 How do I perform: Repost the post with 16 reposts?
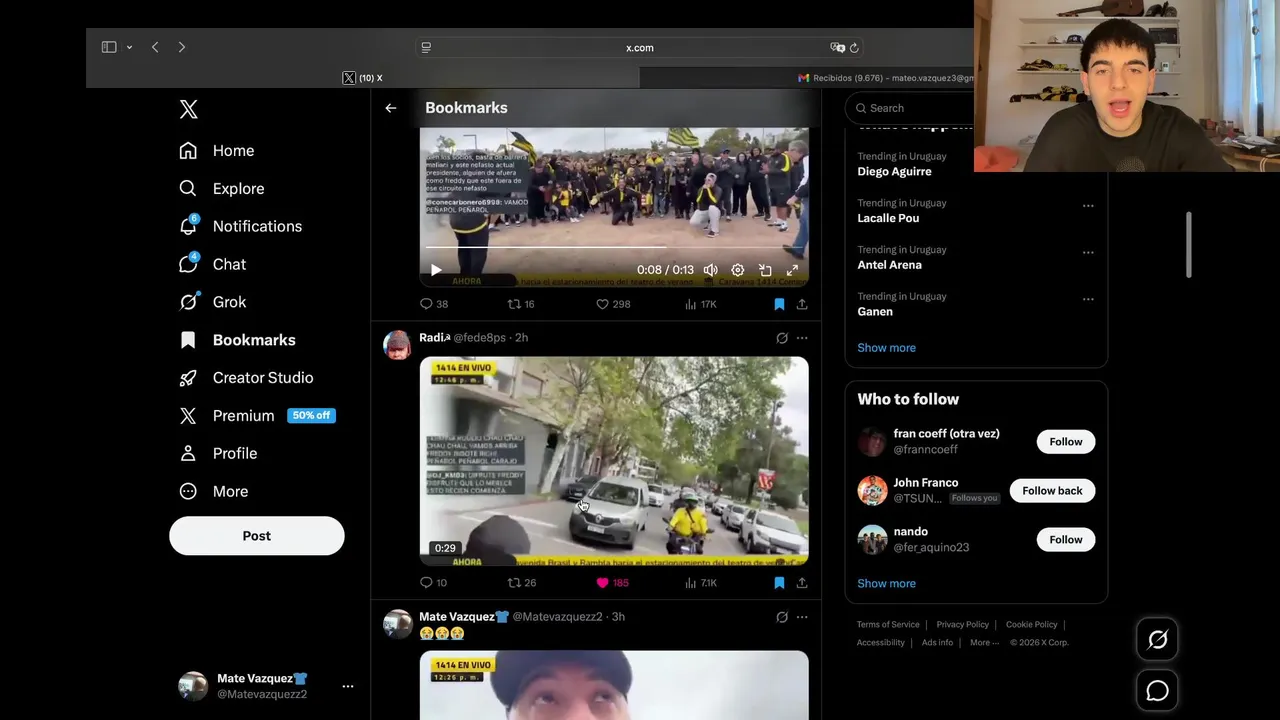pyautogui.click(x=521, y=304)
